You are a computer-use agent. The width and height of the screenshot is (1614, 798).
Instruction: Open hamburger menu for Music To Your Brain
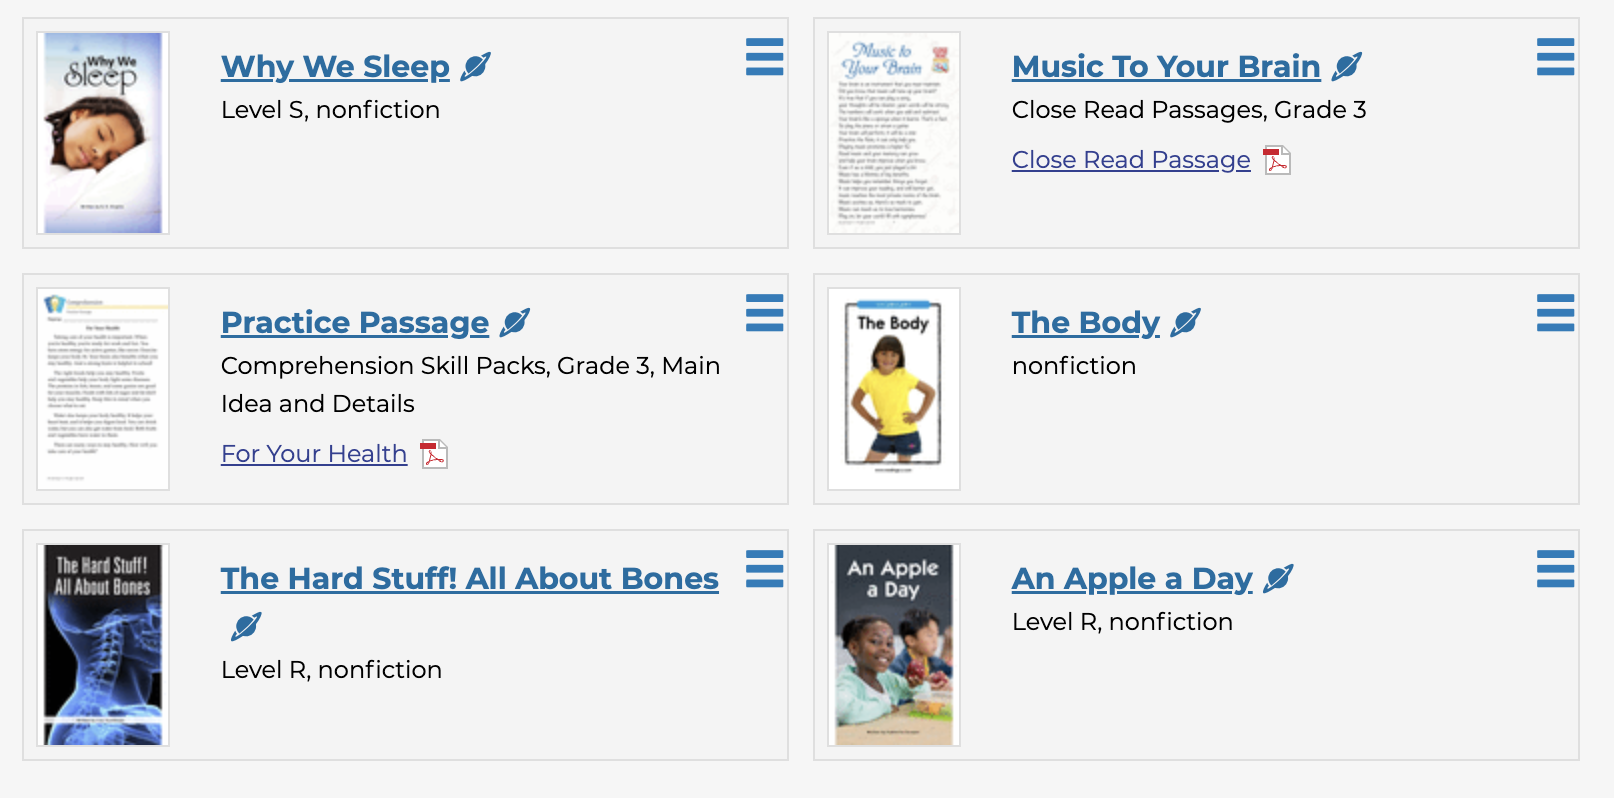click(1555, 57)
